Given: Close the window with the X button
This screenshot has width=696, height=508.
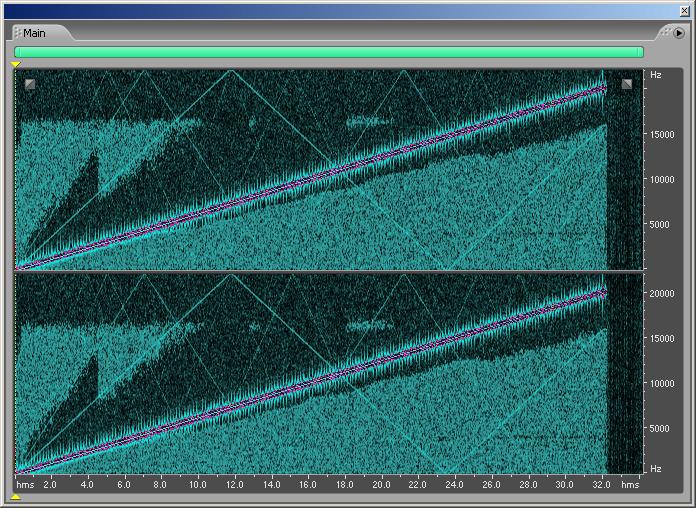Looking at the screenshot, I should [x=685, y=11].
